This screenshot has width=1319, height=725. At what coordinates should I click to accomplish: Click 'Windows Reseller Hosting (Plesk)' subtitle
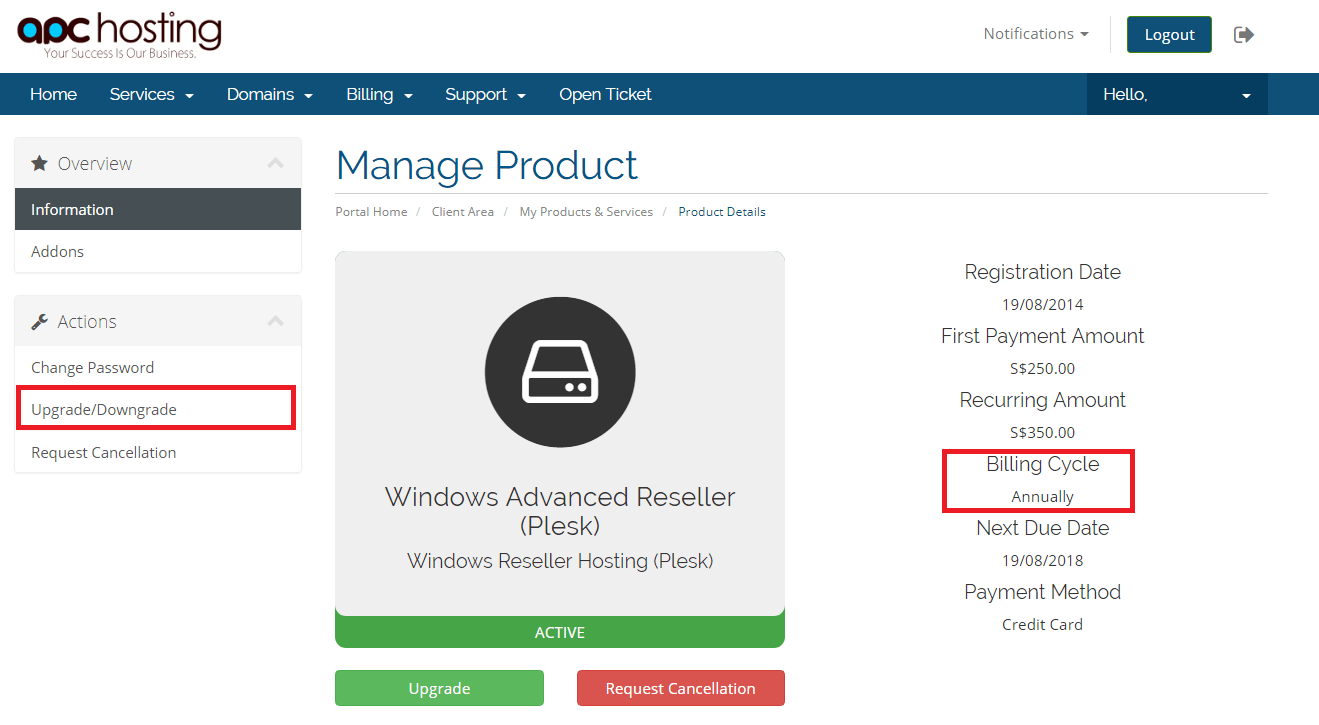(560, 561)
